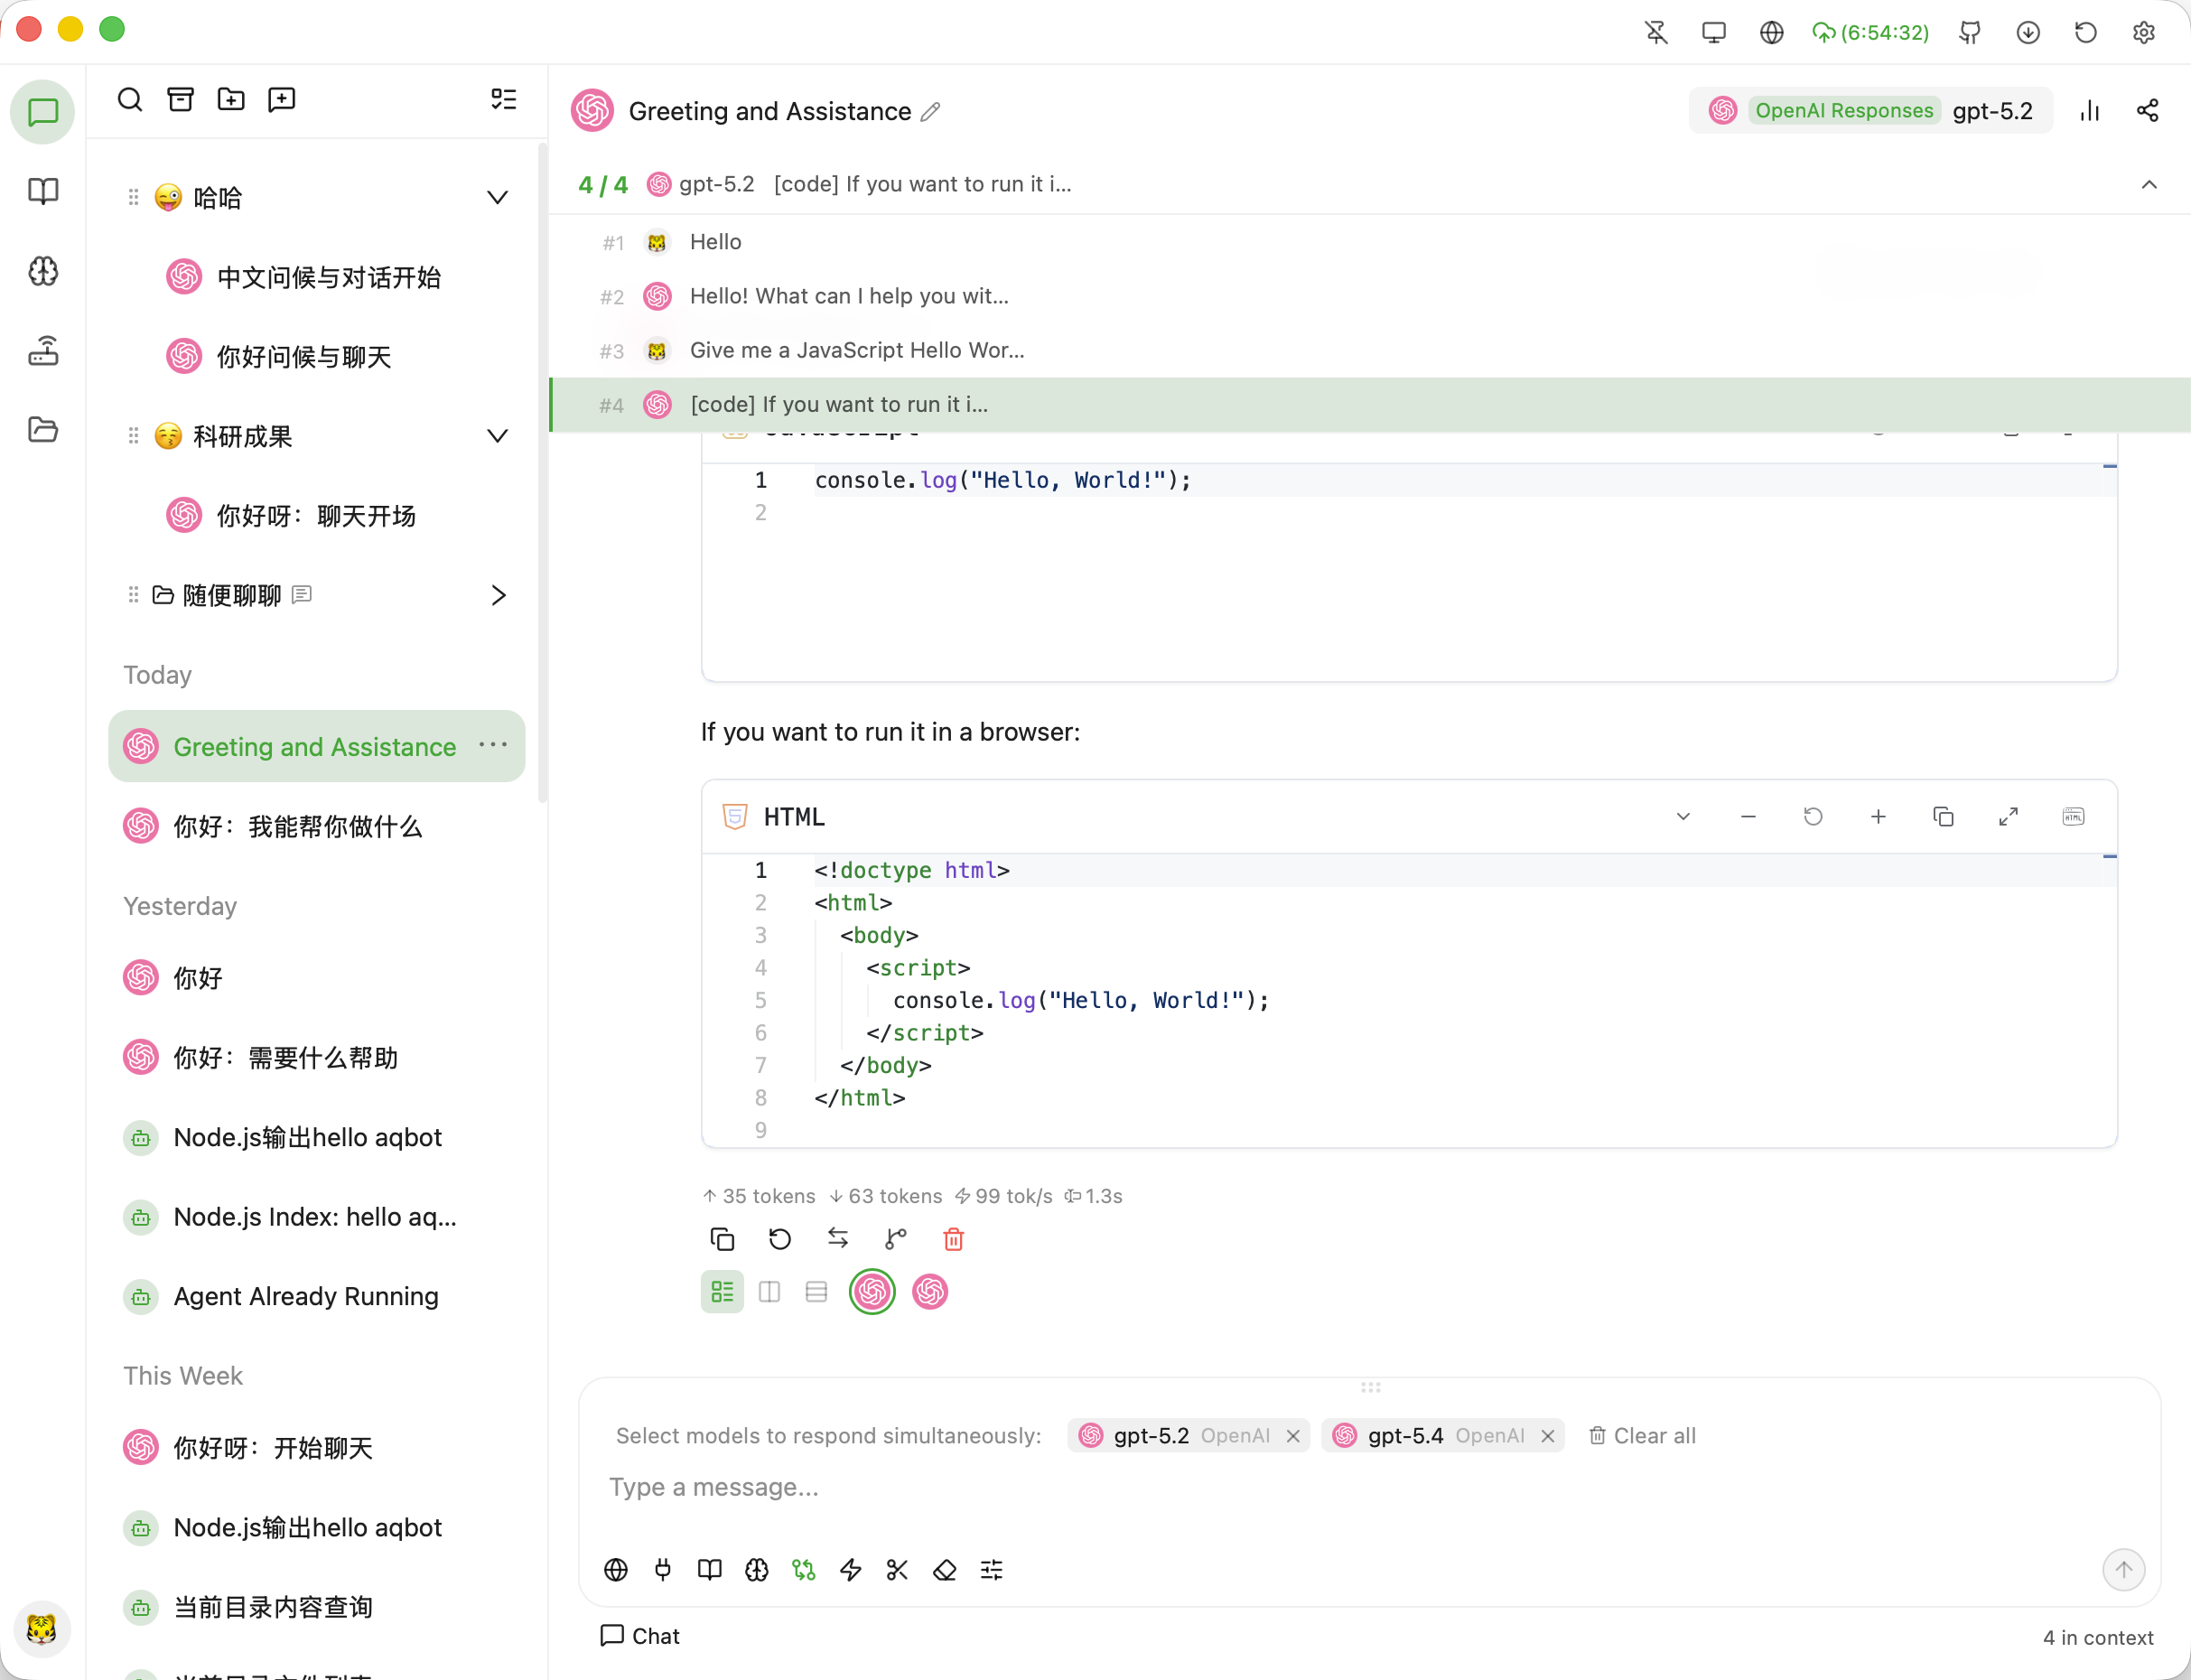Click the new conversation icon in sidebar toolbar
This screenshot has width=2191, height=1680.
[x=282, y=99]
